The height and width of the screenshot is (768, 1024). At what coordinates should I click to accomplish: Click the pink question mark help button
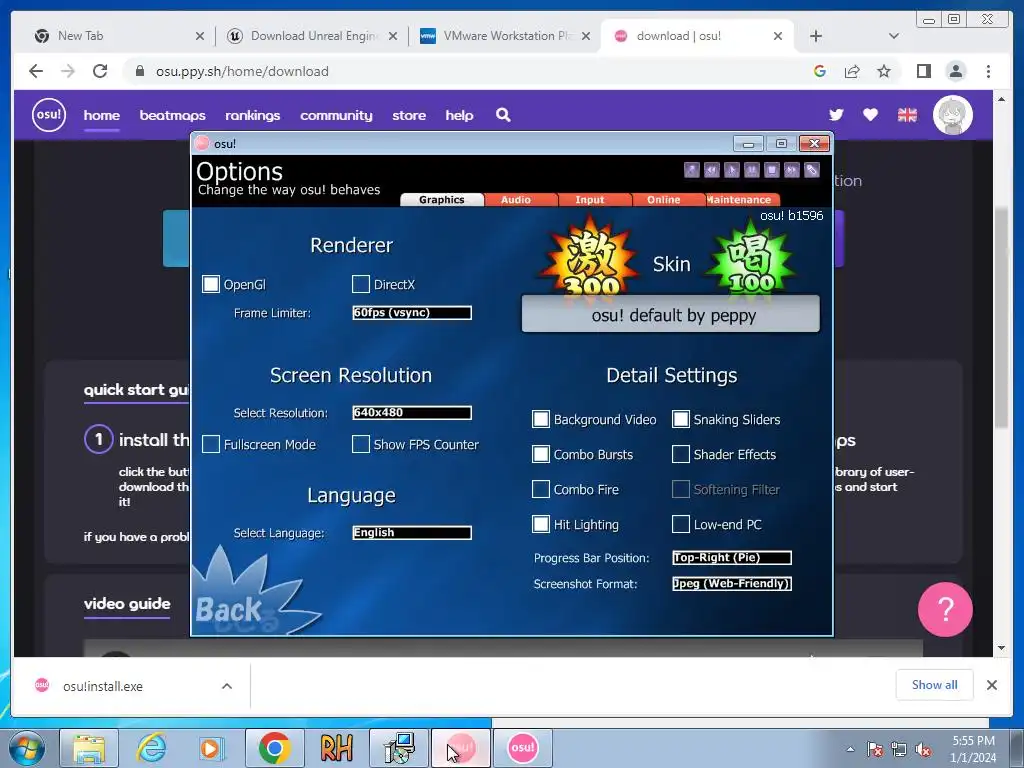[x=945, y=609]
